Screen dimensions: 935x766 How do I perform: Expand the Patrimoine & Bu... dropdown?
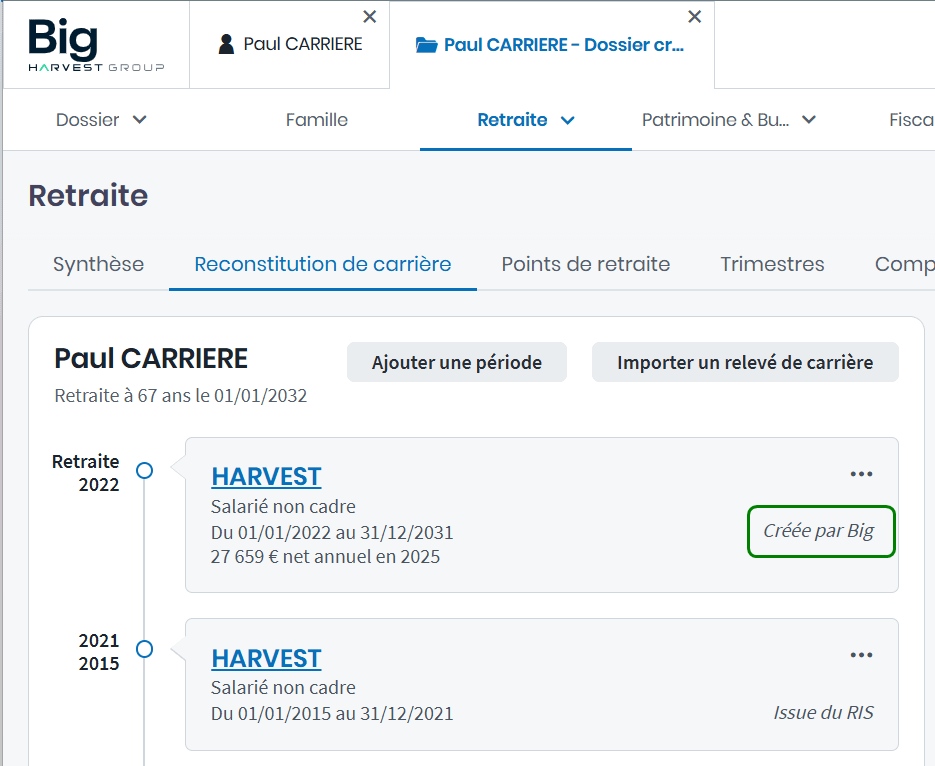(809, 120)
